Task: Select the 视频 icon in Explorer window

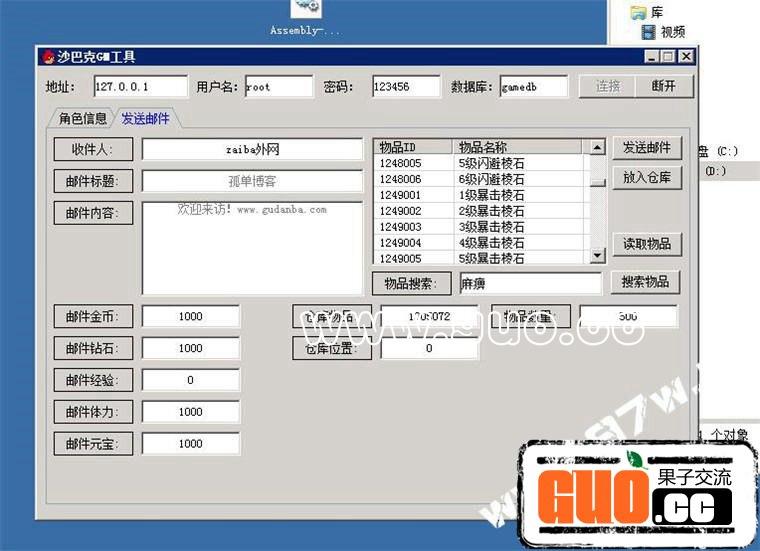Action: [648, 32]
